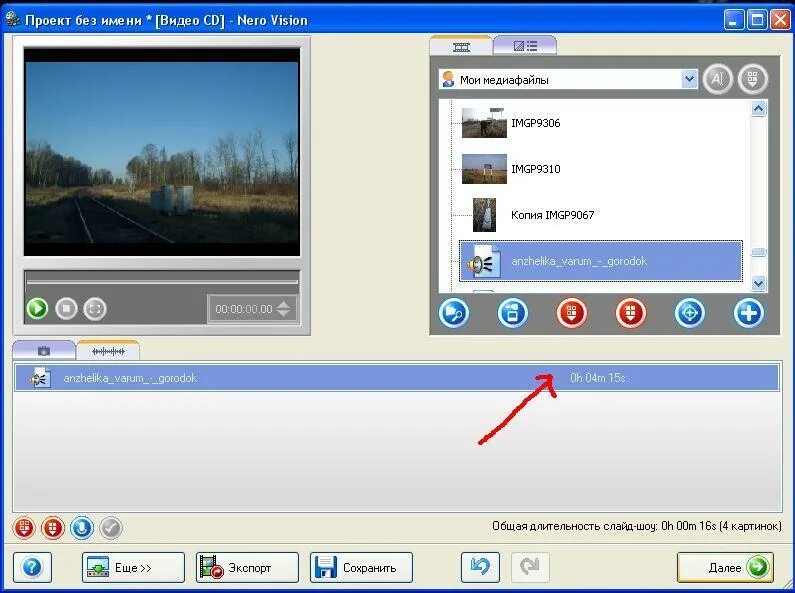Open the Мои медиафайлы dropdown
This screenshot has height=593, width=795.
click(689, 79)
